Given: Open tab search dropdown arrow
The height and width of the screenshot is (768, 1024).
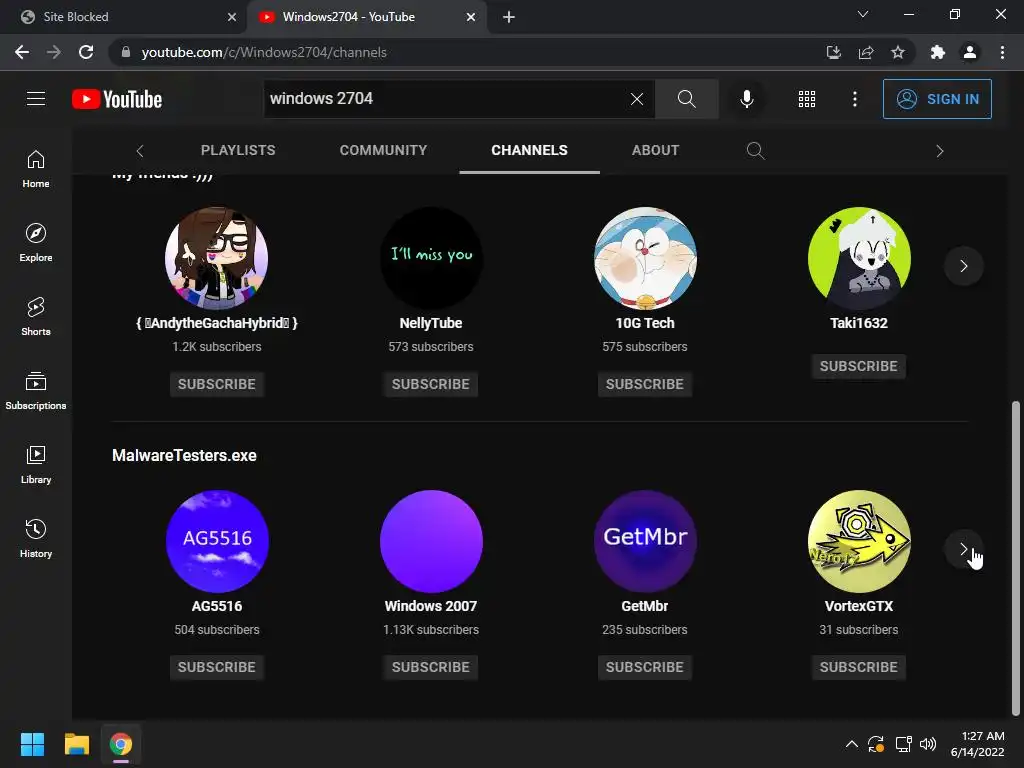Looking at the screenshot, I should pyautogui.click(x=863, y=14).
